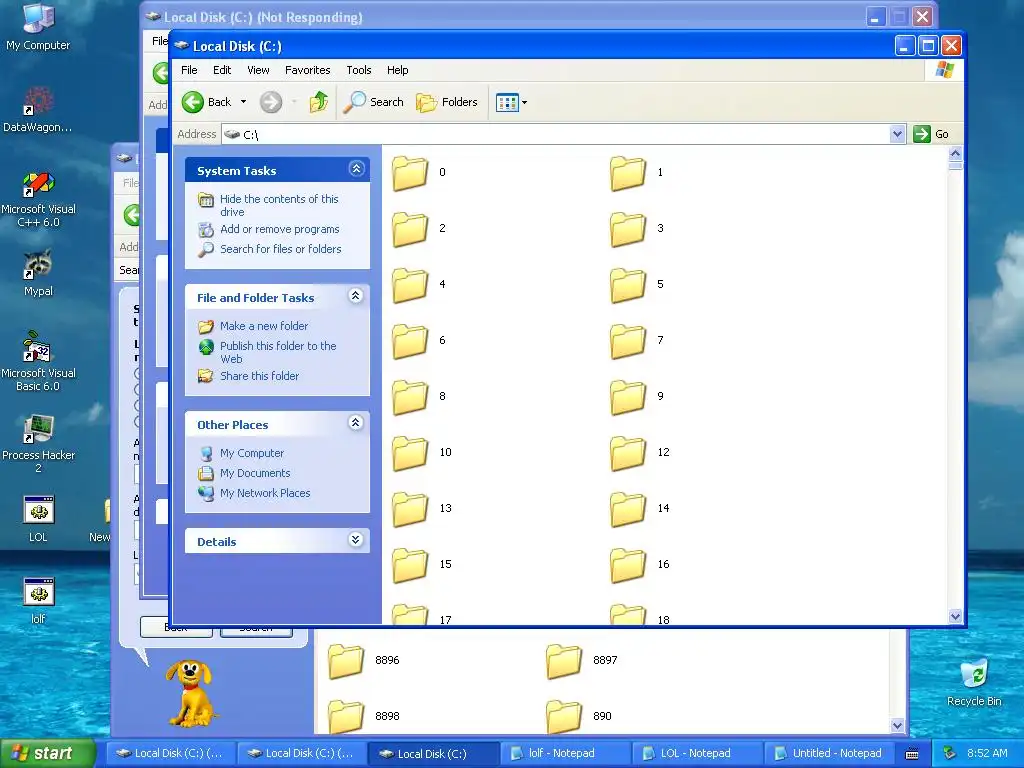This screenshot has width=1024, height=768.
Task: Select folder 8898 in background window
Action: pyautogui.click(x=345, y=717)
